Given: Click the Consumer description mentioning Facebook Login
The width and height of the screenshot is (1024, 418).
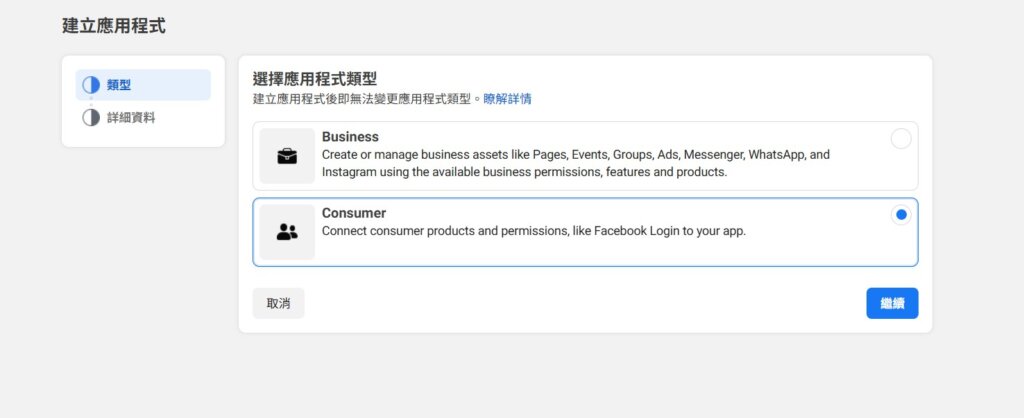Looking at the screenshot, I should click(x=534, y=231).
